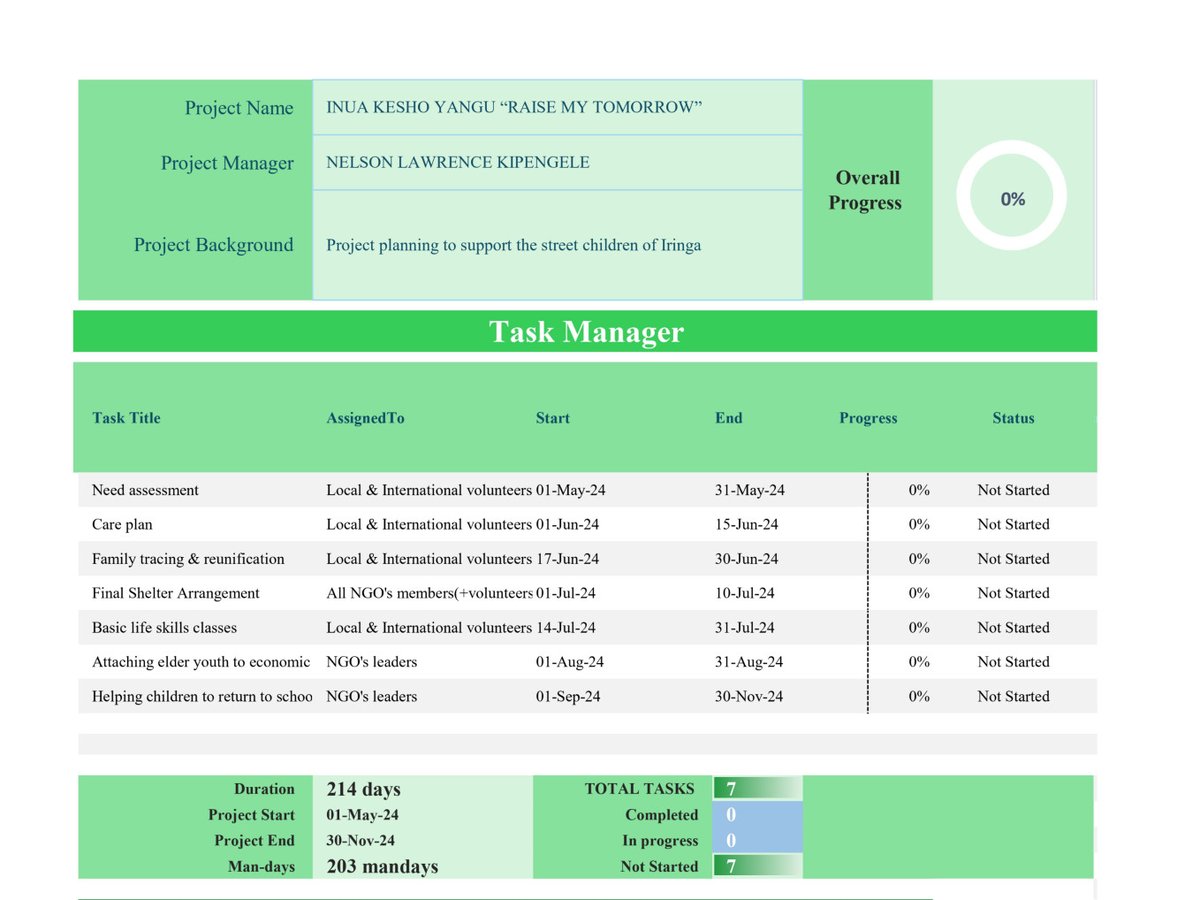Screen dimensions: 1200x900
Task: Click the Completed count cell
Action: (x=757, y=815)
